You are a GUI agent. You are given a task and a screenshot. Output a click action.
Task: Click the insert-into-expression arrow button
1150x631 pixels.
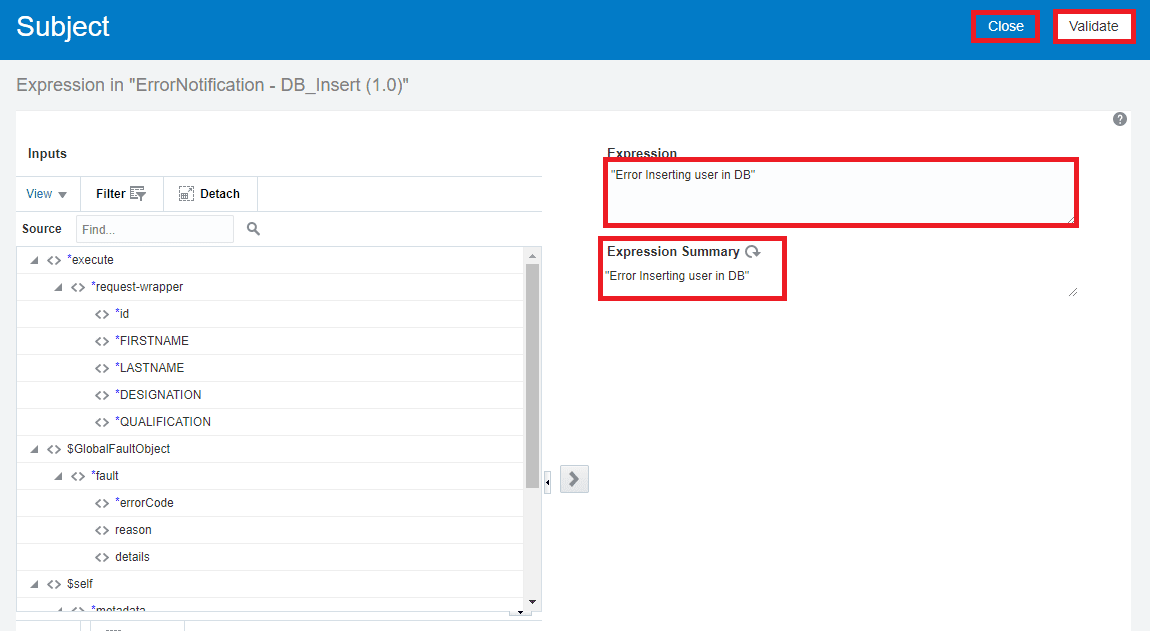pyautogui.click(x=574, y=479)
